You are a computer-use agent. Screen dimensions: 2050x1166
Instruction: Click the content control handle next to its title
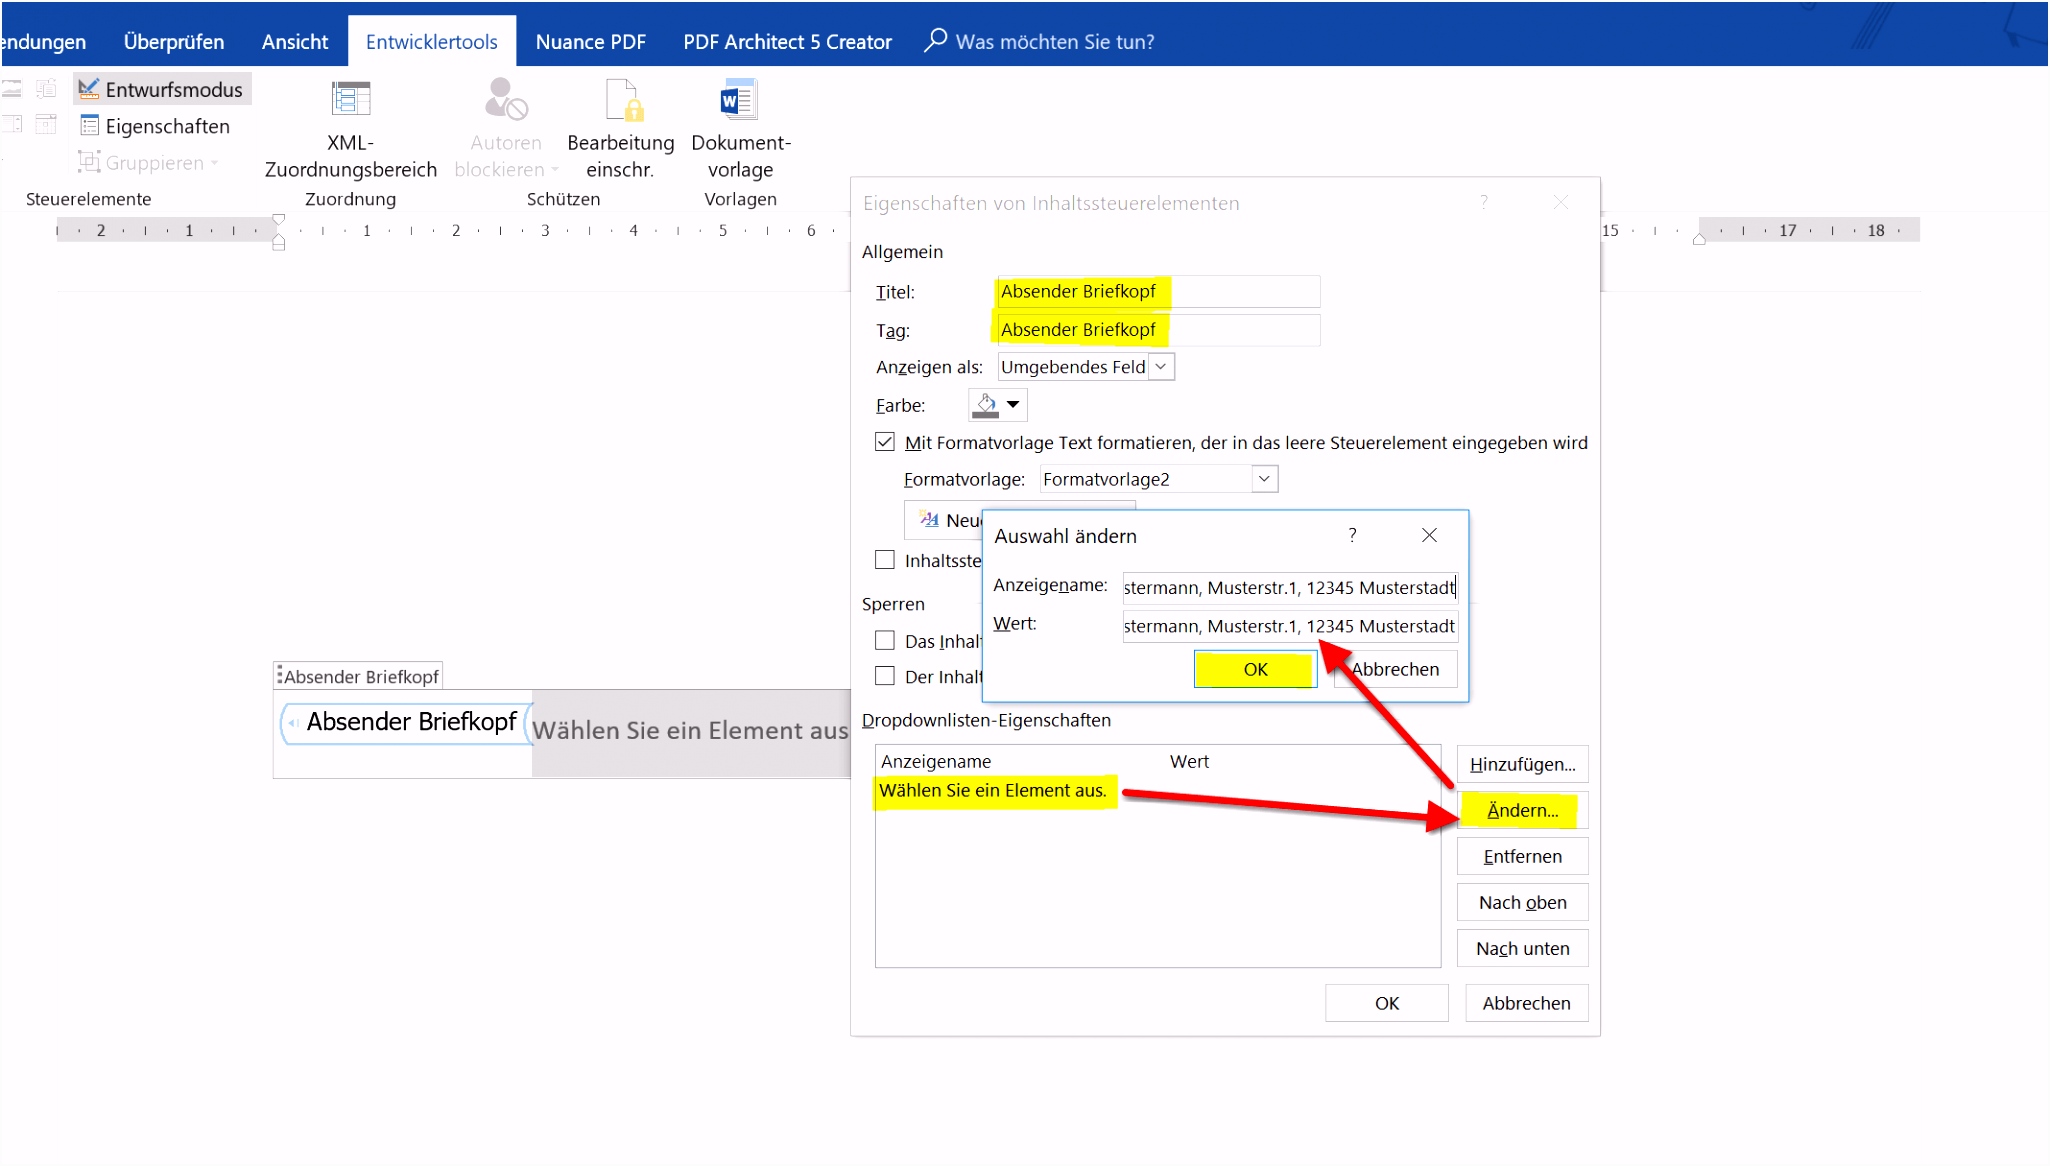tap(280, 675)
